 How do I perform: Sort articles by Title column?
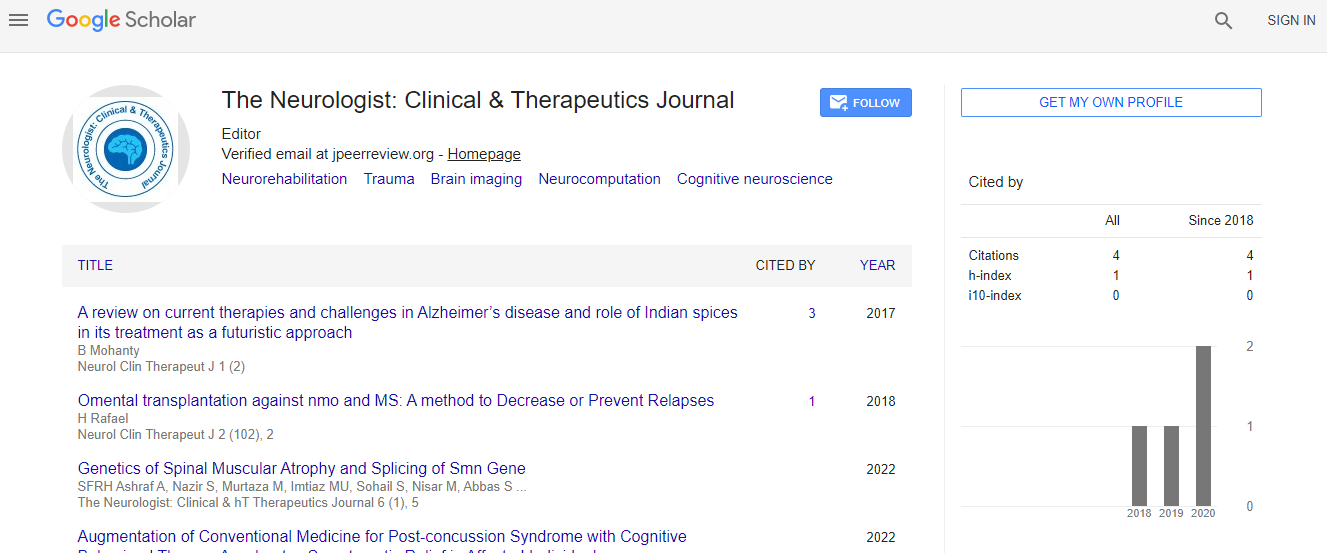[x=95, y=265]
